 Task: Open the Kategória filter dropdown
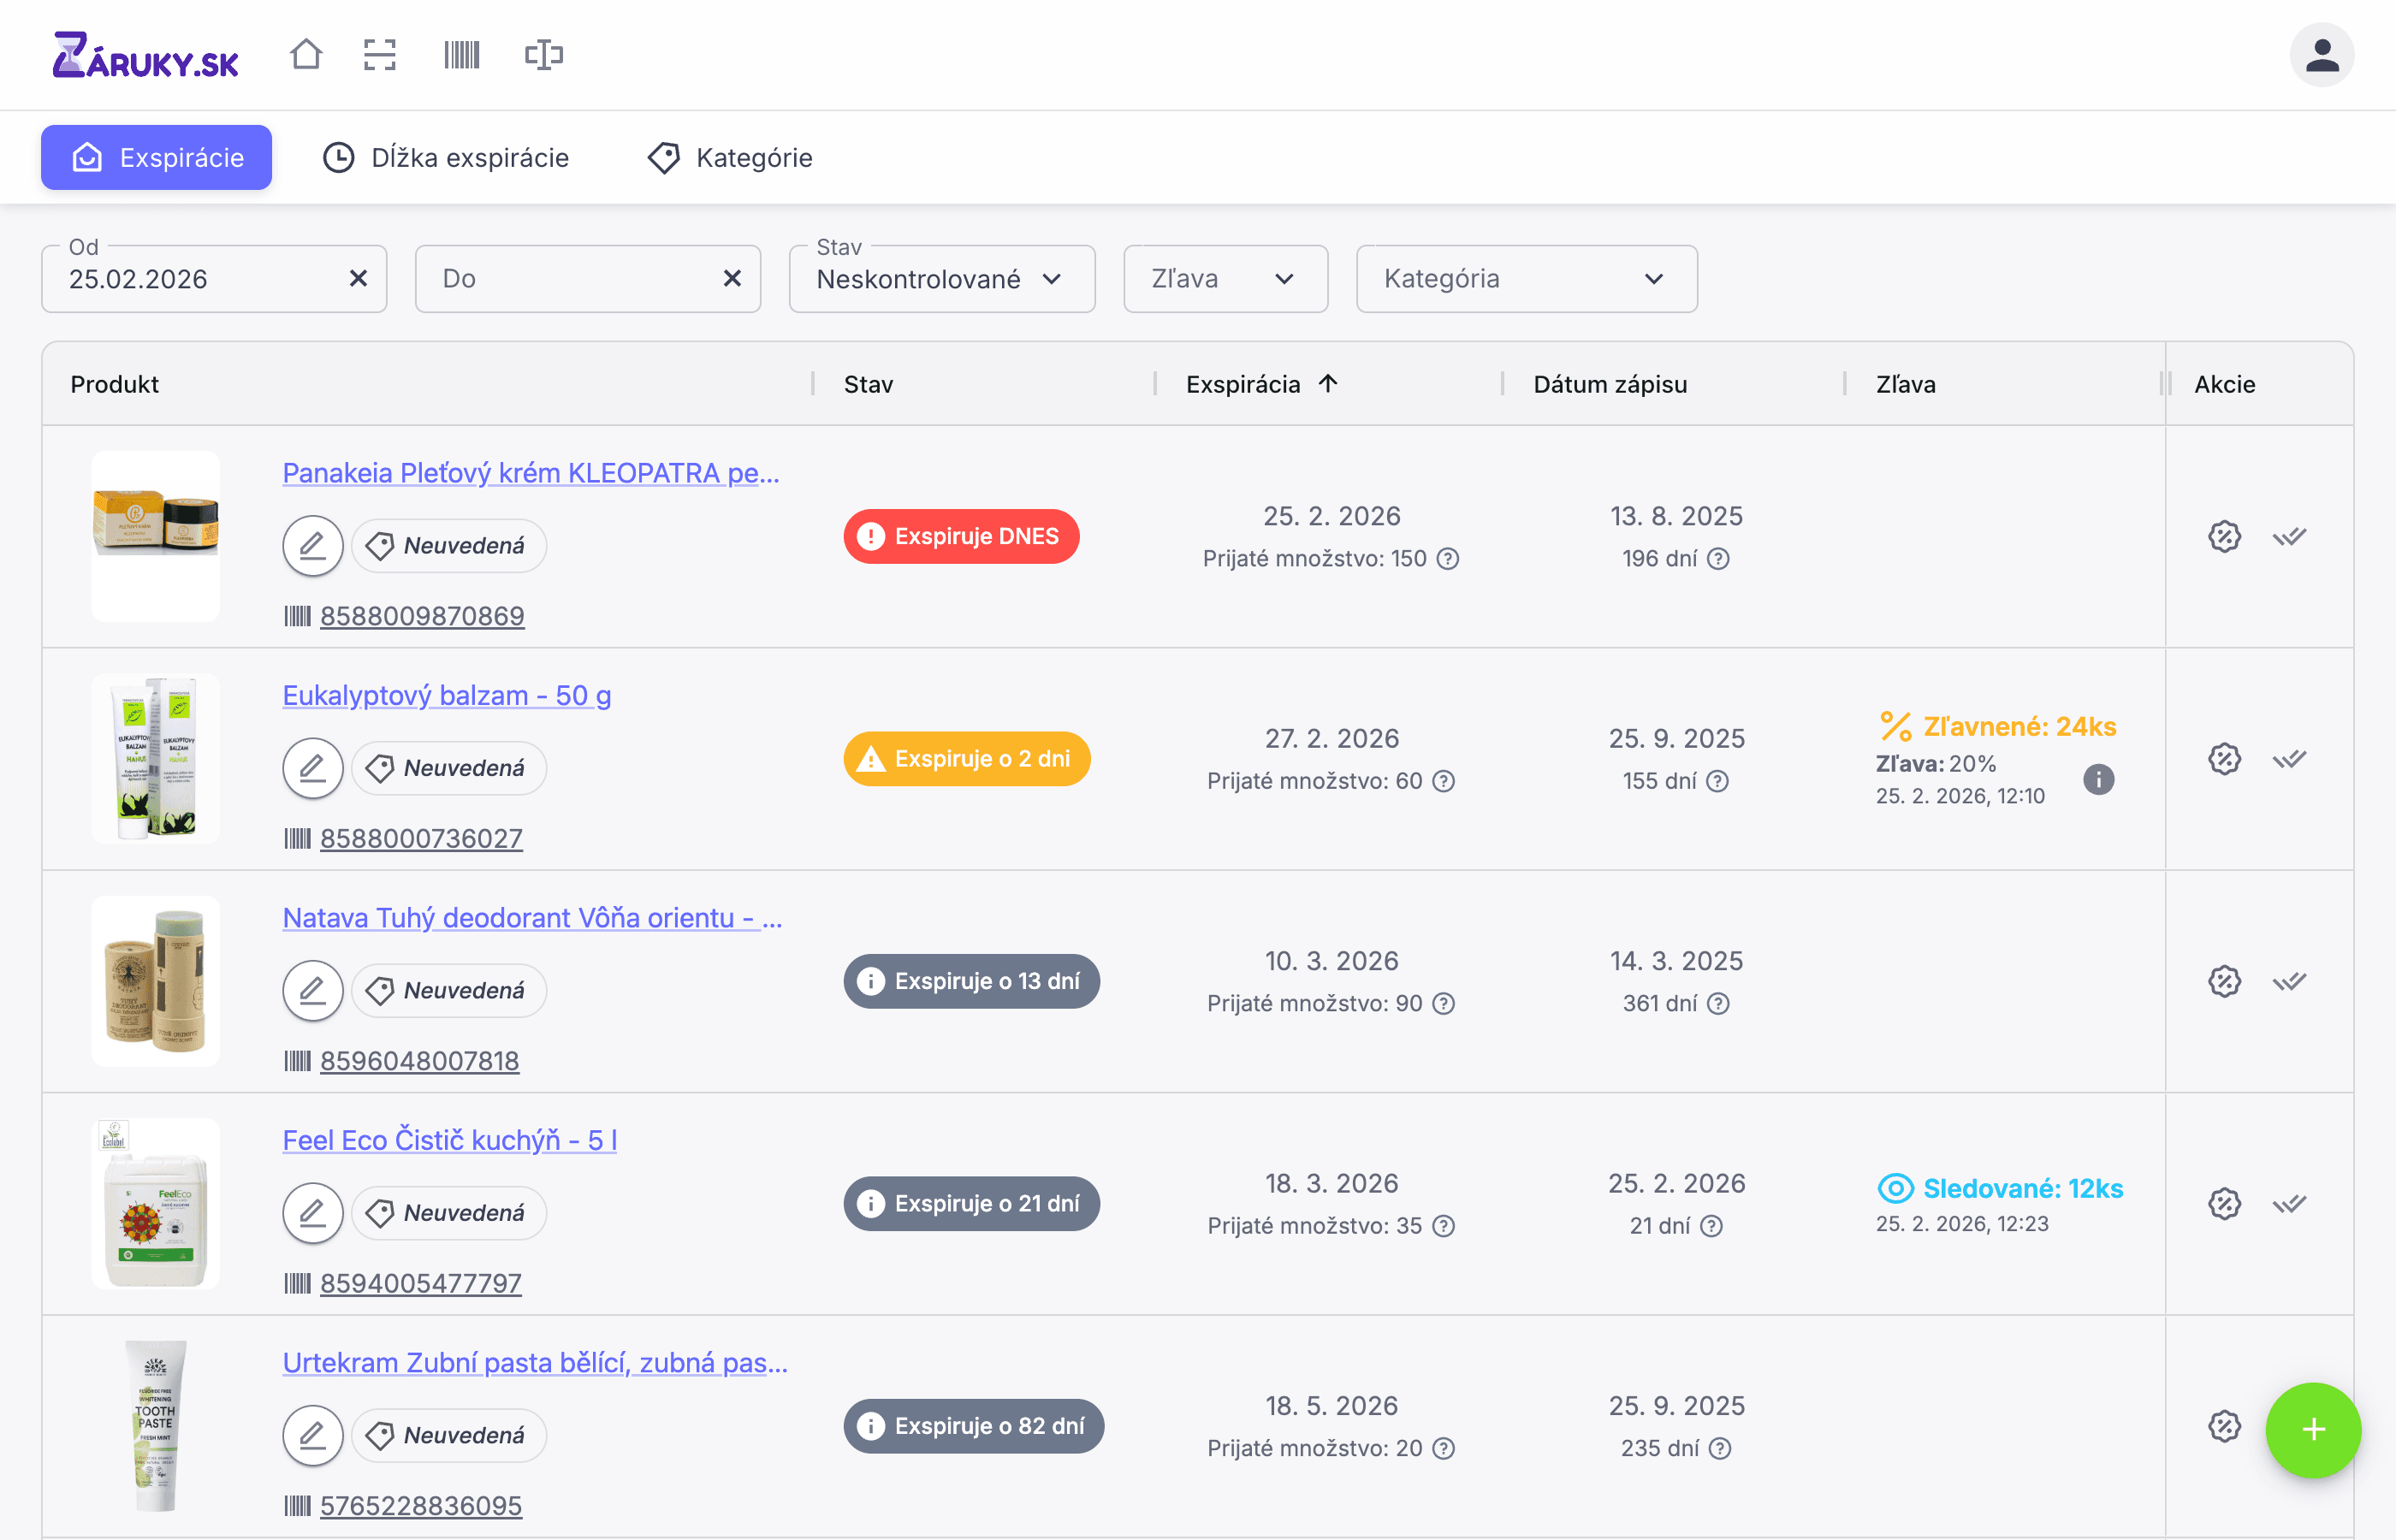pos(1525,279)
